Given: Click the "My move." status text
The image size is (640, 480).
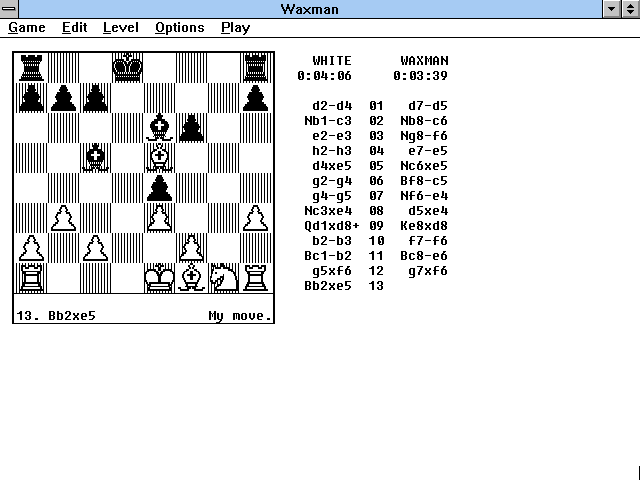Looking at the screenshot, I should click(x=240, y=316).
